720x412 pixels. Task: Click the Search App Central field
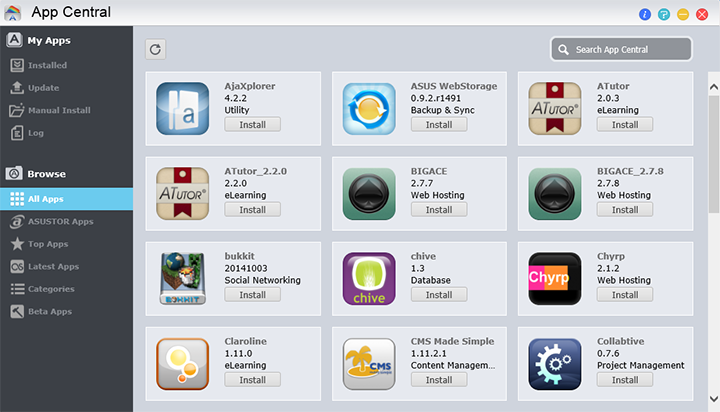[x=621, y=49]
